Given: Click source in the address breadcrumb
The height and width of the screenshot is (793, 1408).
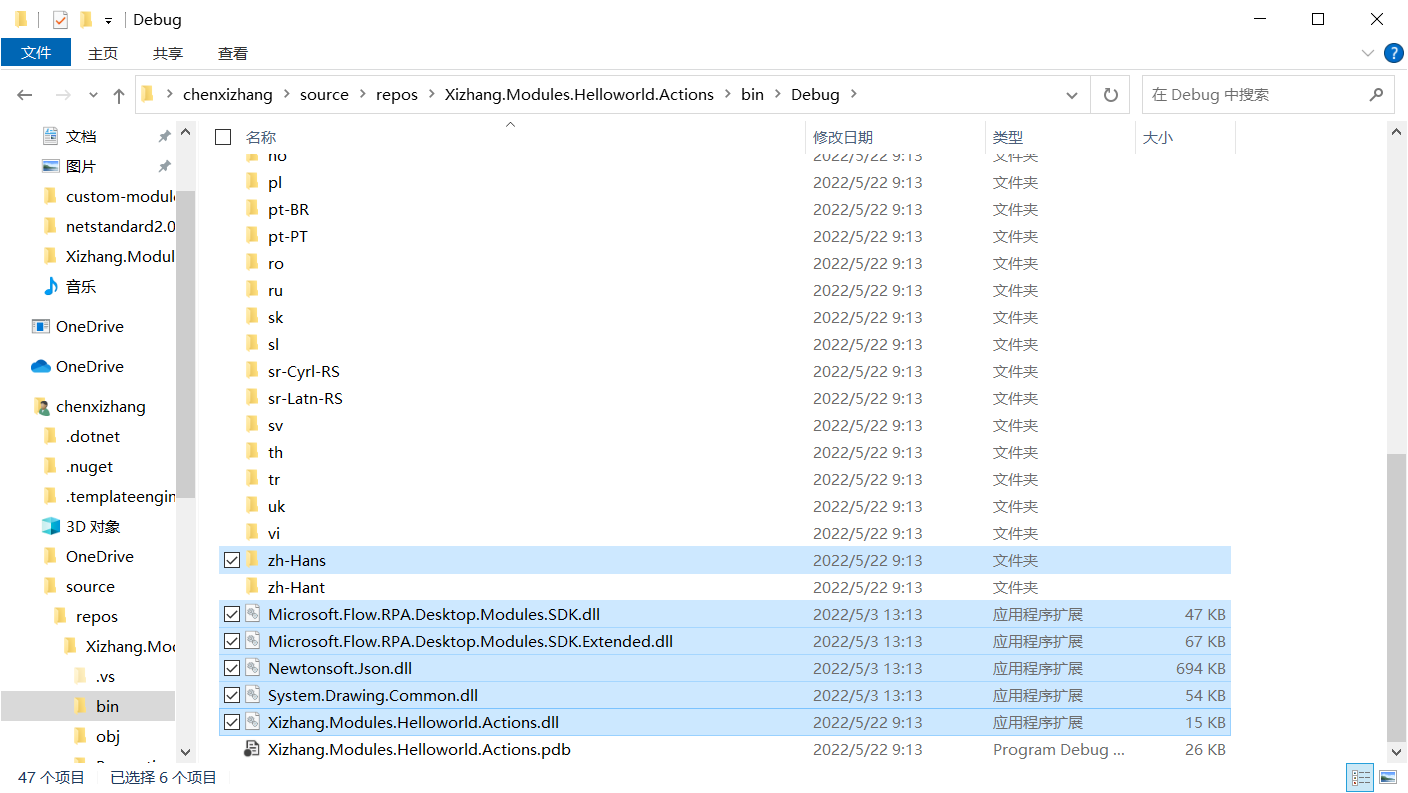Looking at the screenshot, I should (x=324, y=95).
